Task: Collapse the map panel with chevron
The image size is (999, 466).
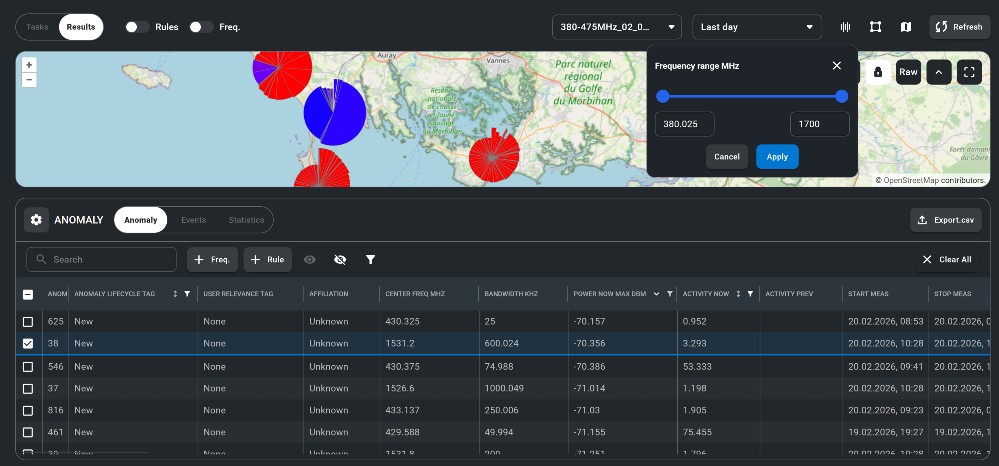Action: pos(938,72)
